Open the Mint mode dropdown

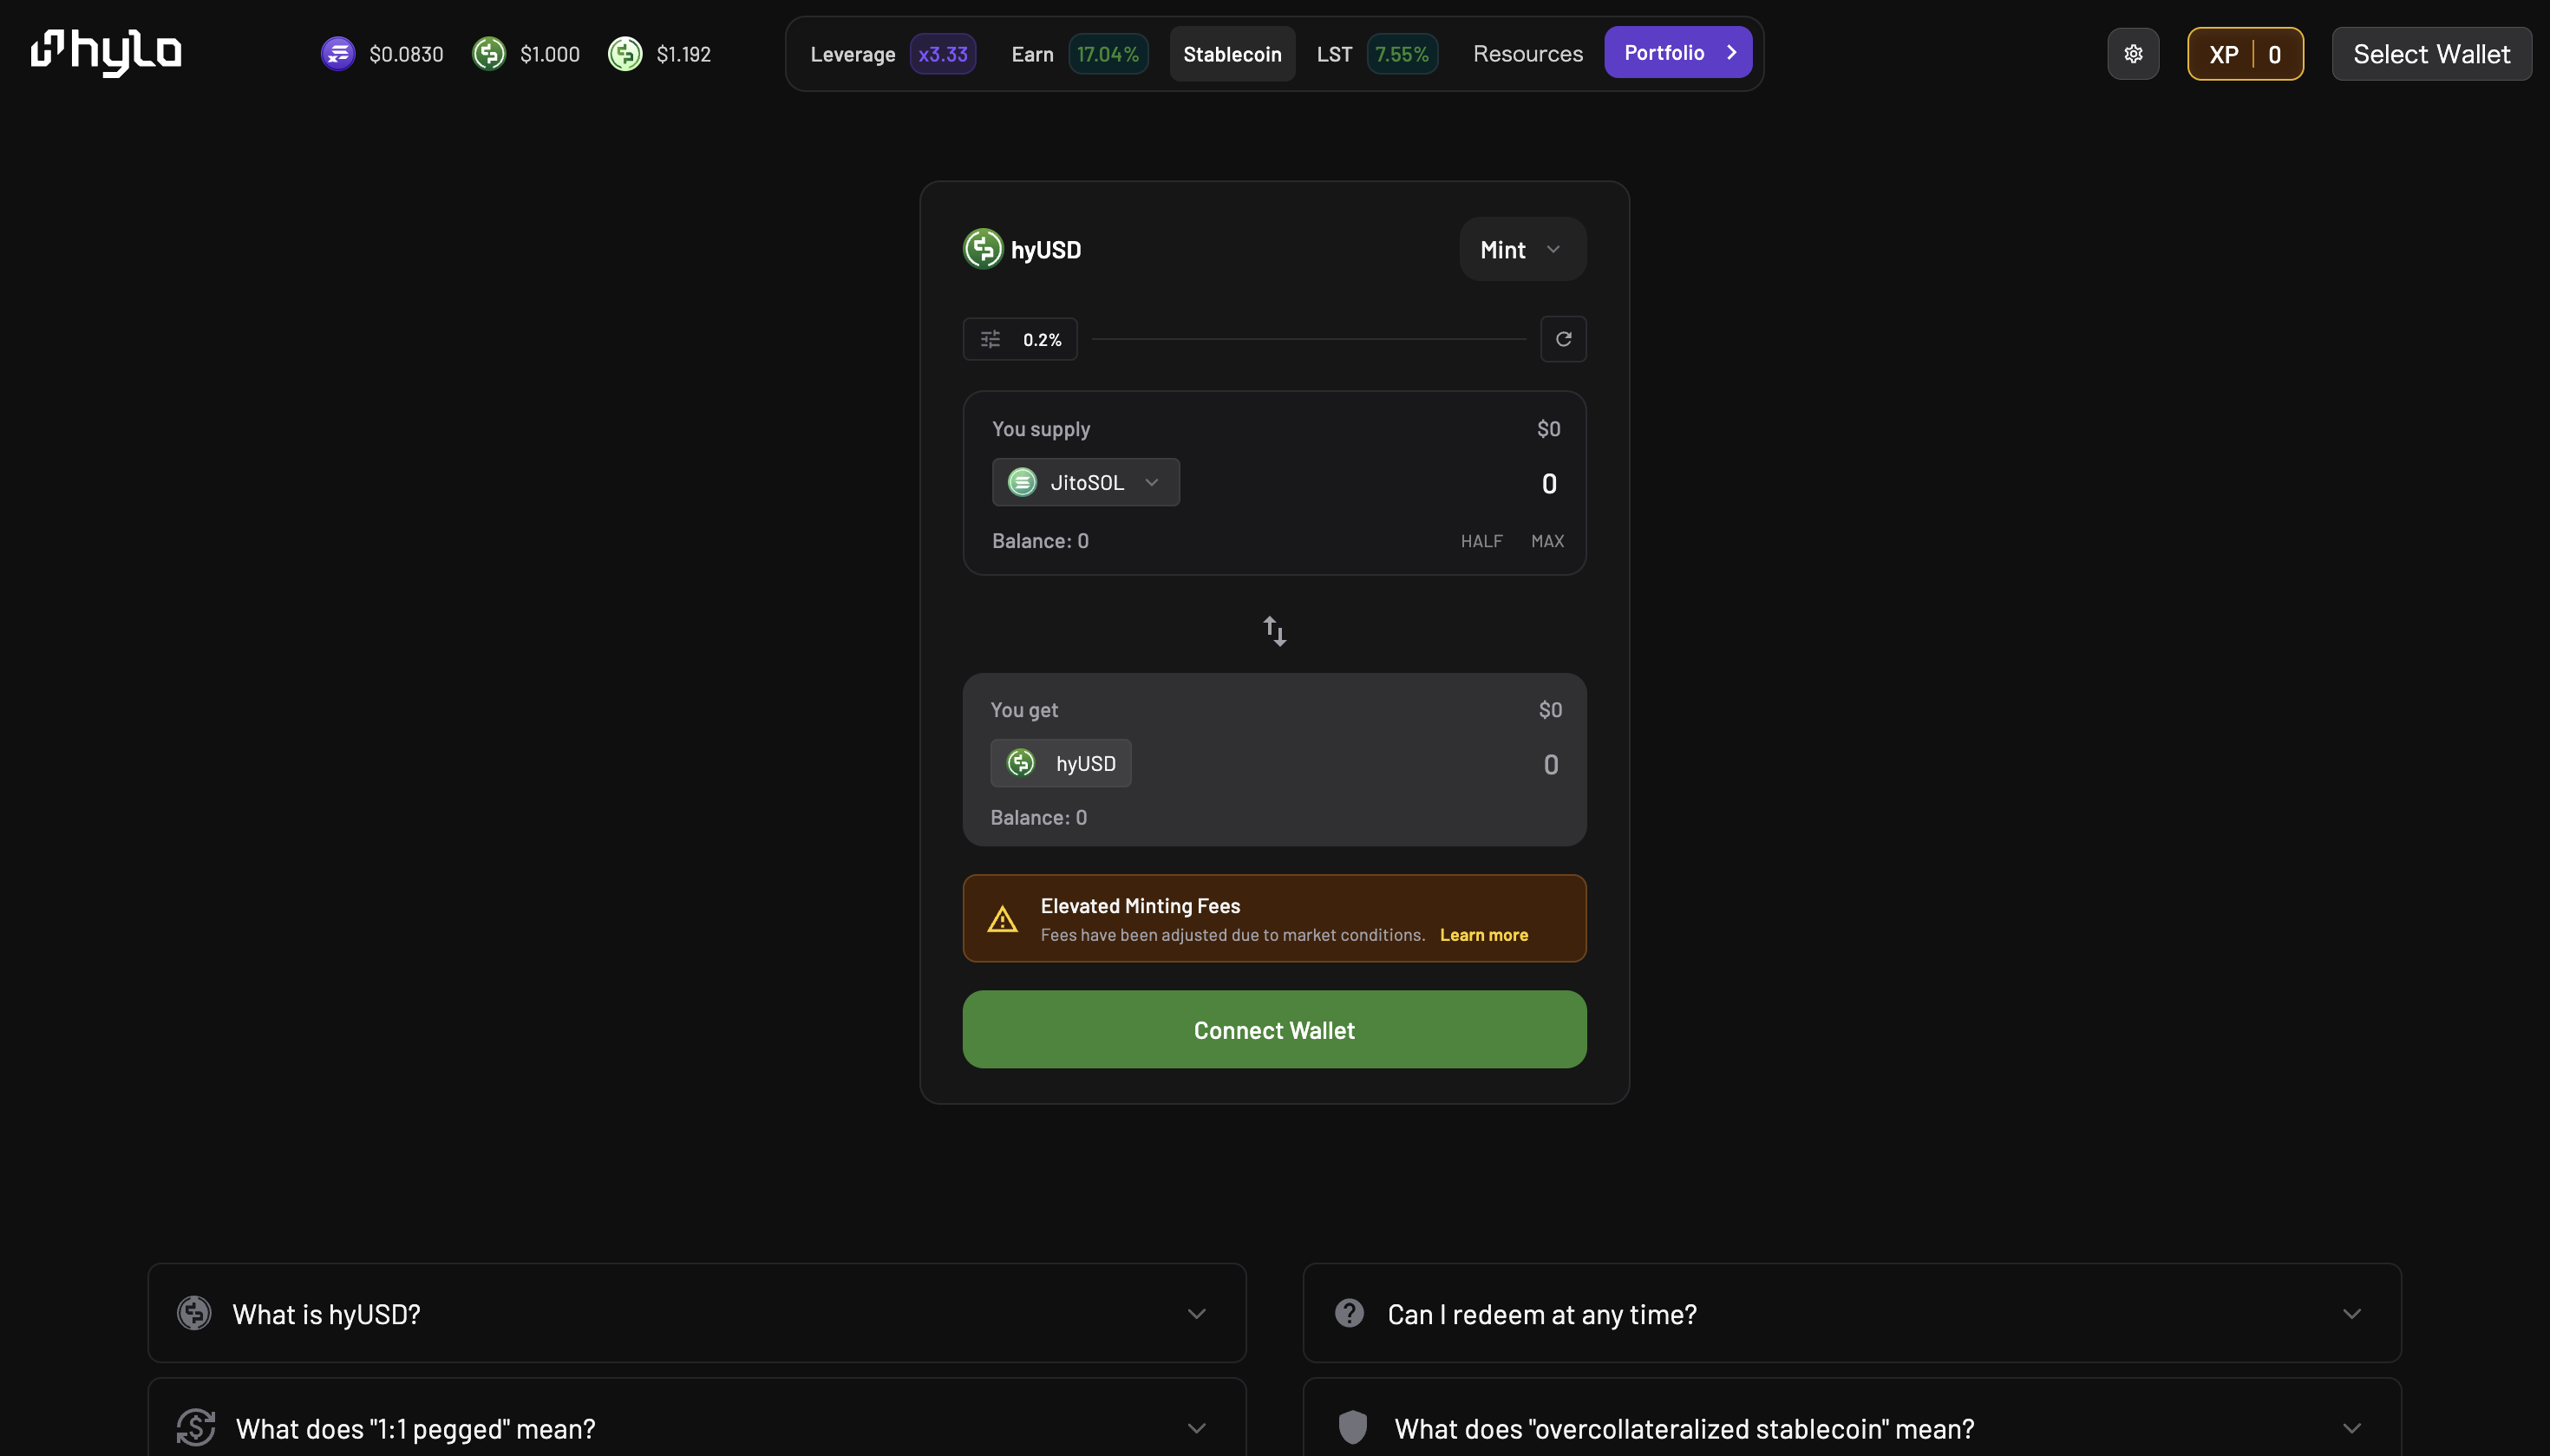1521,250
